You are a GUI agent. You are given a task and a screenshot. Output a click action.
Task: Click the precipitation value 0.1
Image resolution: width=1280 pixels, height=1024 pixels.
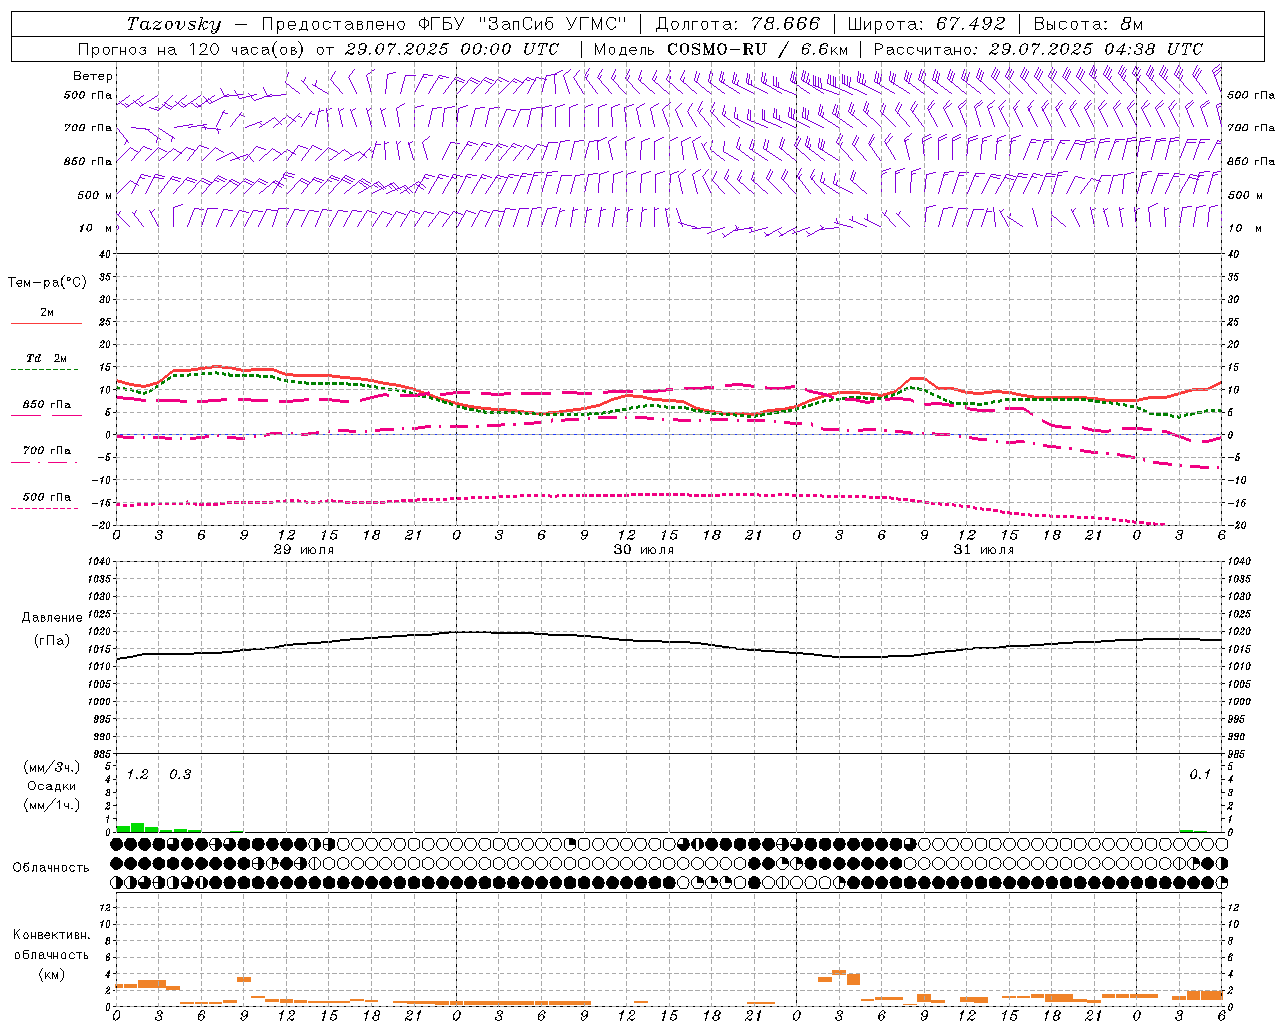[x=1200, y=775]
